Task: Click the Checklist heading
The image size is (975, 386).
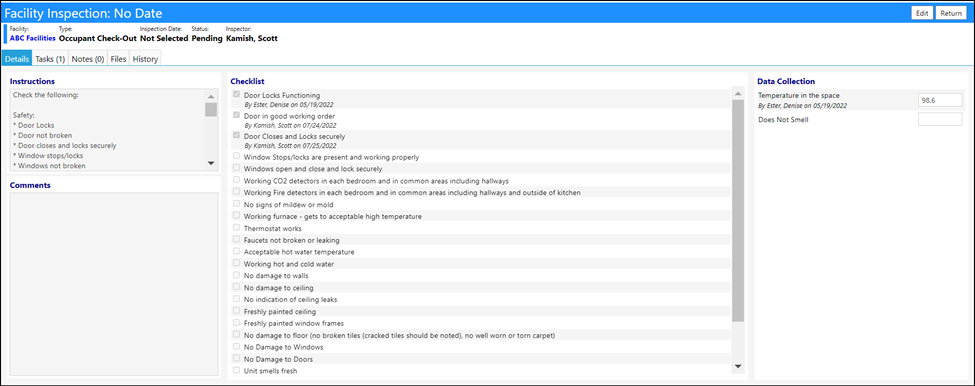Action: coord(247,81)
